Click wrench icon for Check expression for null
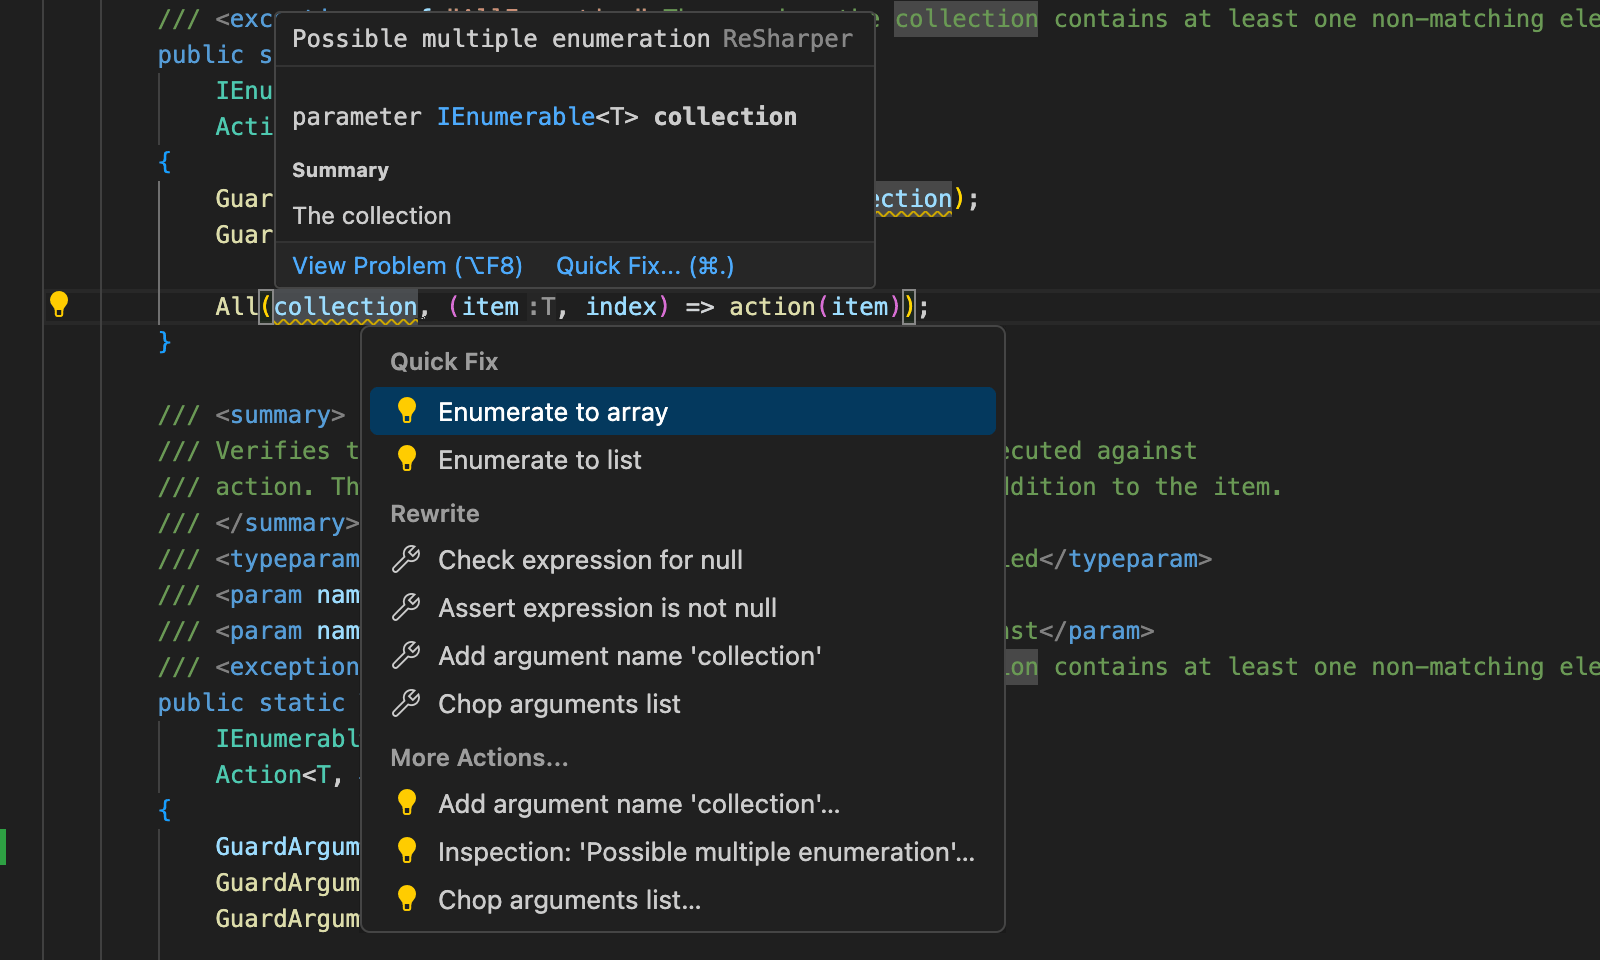The height and width of the screenshot is (960, 1600). 406,560
